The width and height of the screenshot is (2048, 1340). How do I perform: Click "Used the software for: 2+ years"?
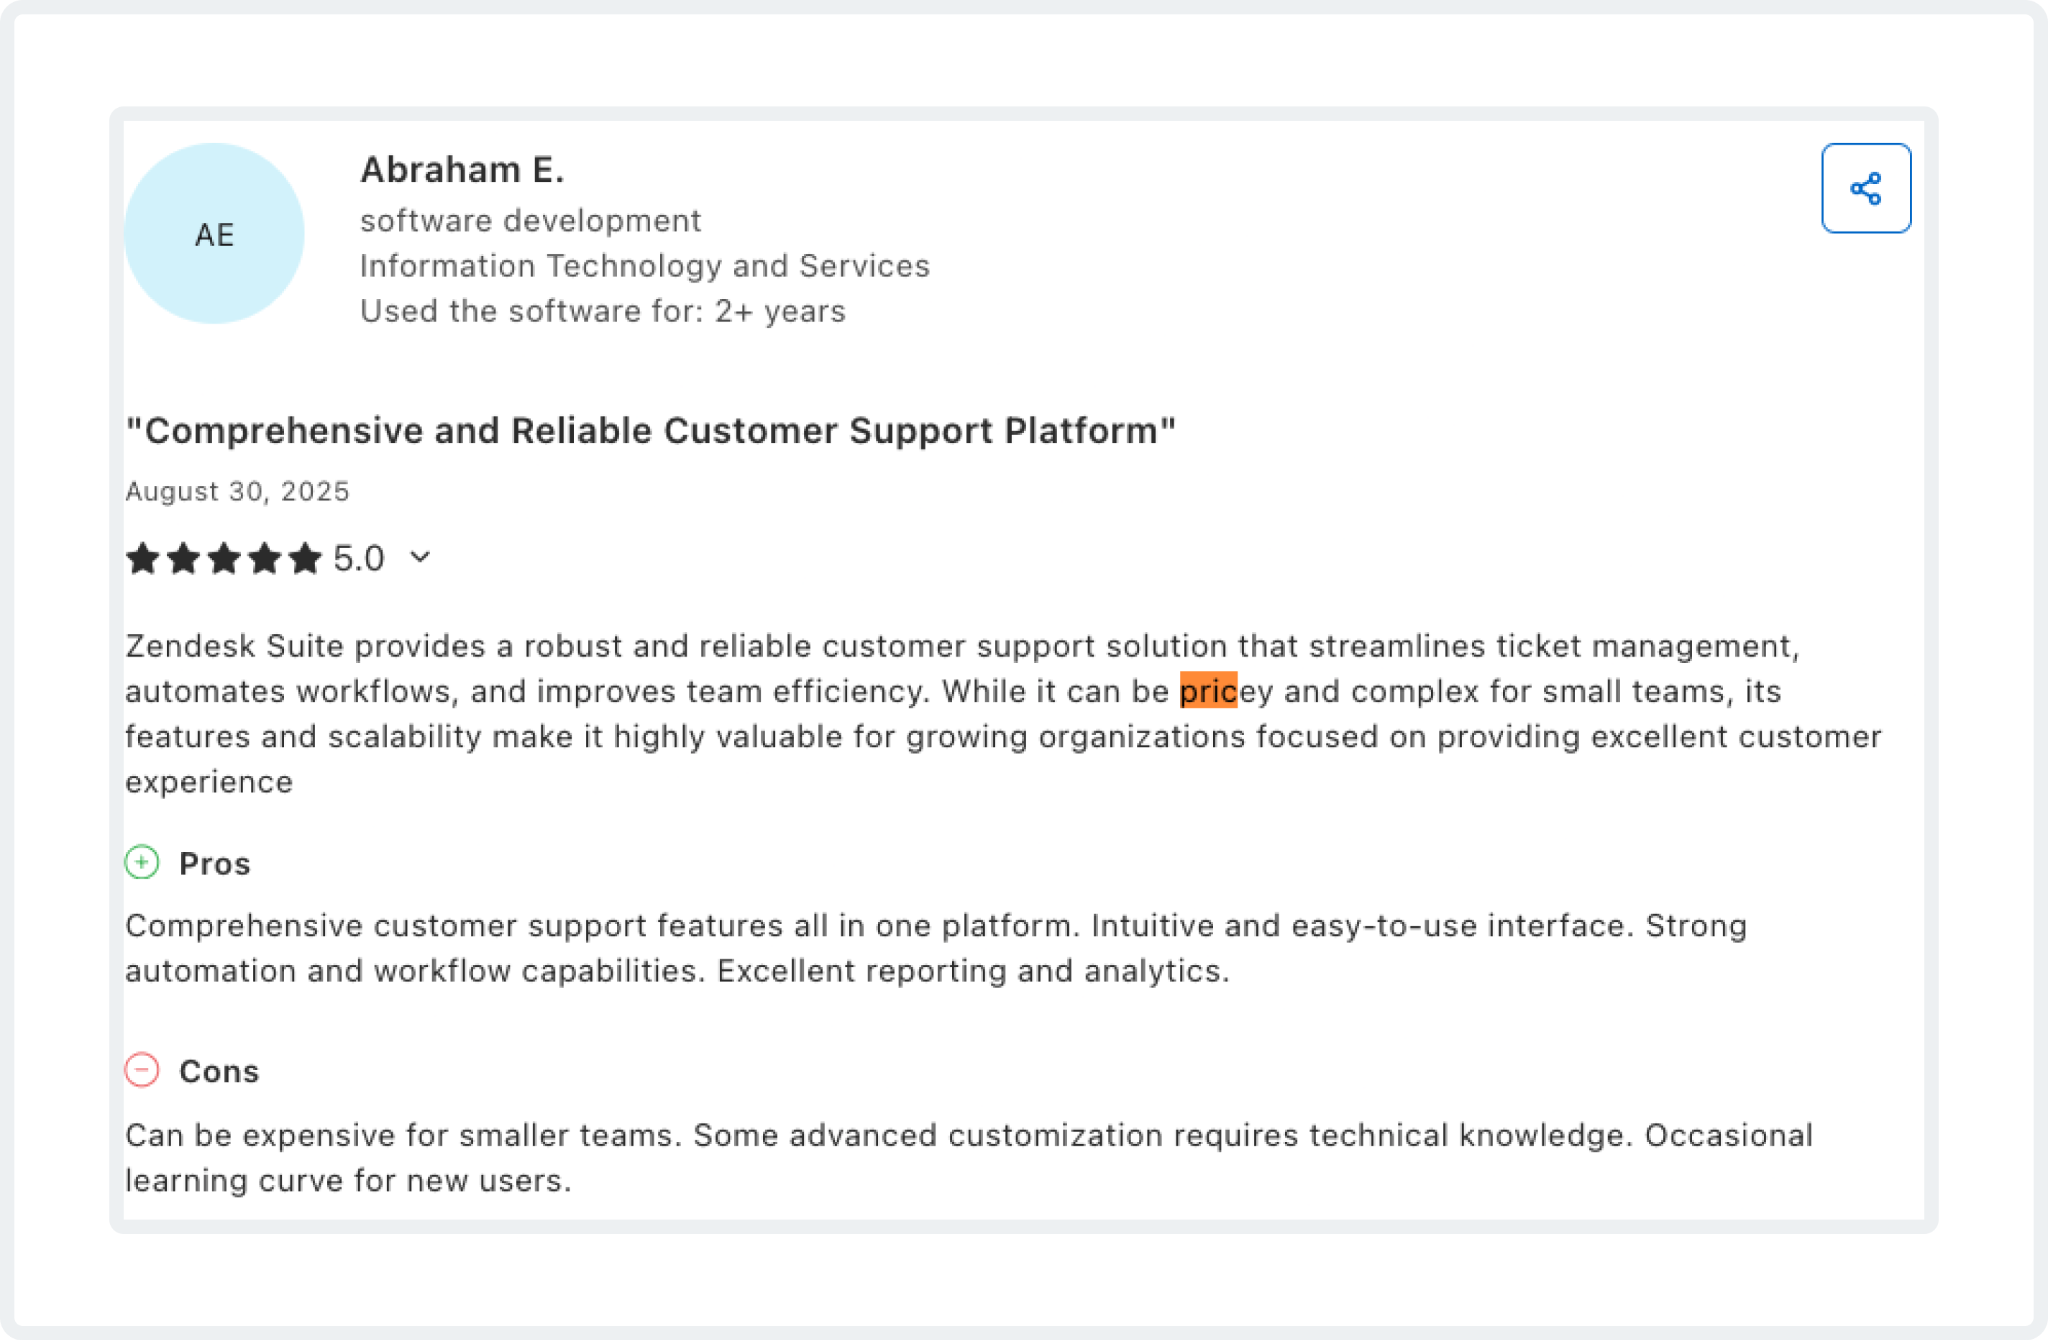pyautogui.click(x=602, y=311)
